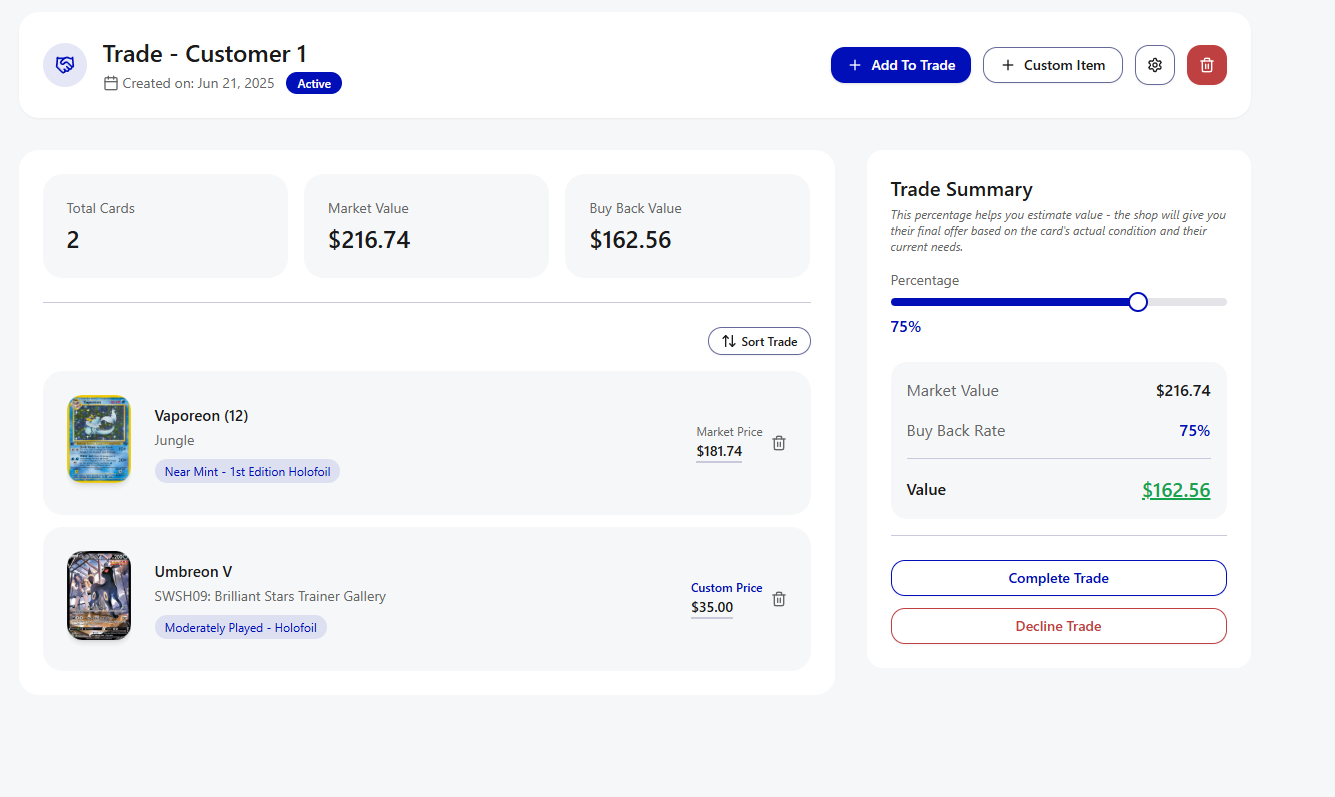
Task: Select the Umbreon V card name
Action: (x=193, y=572)
